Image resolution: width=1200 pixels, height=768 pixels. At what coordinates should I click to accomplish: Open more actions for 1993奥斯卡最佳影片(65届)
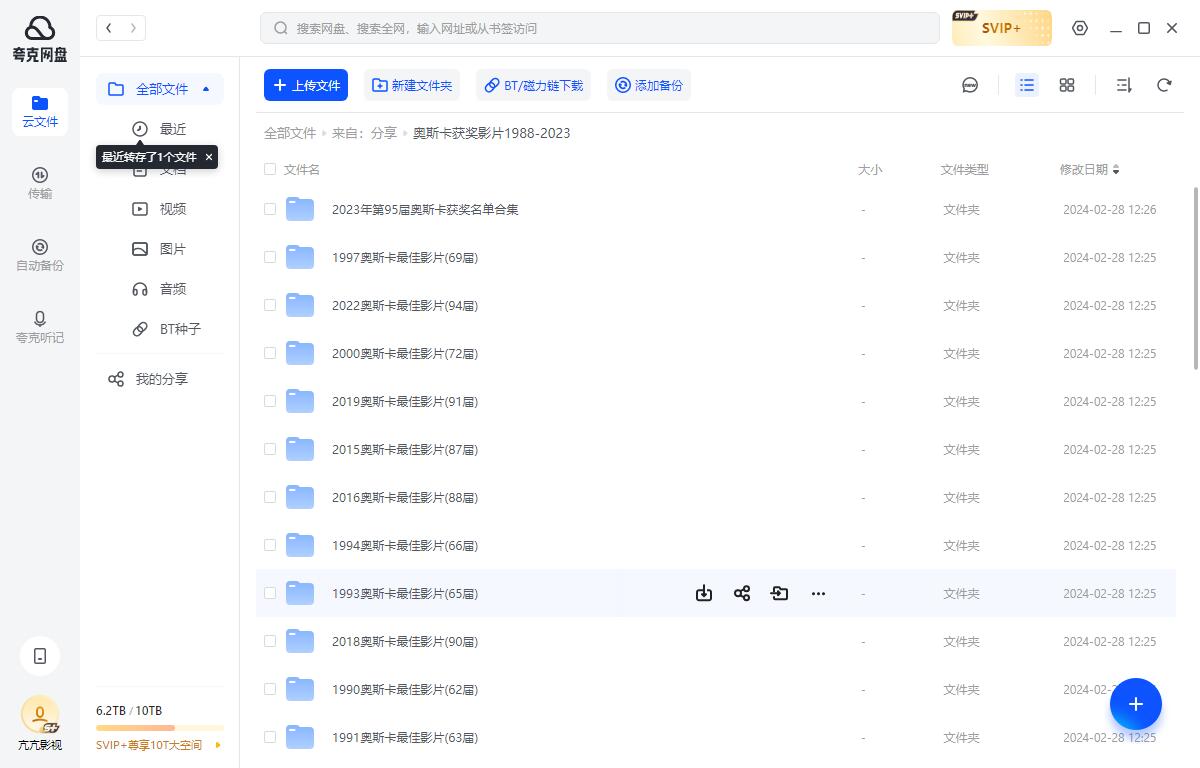pyautogui.click(x=818, y=593)
